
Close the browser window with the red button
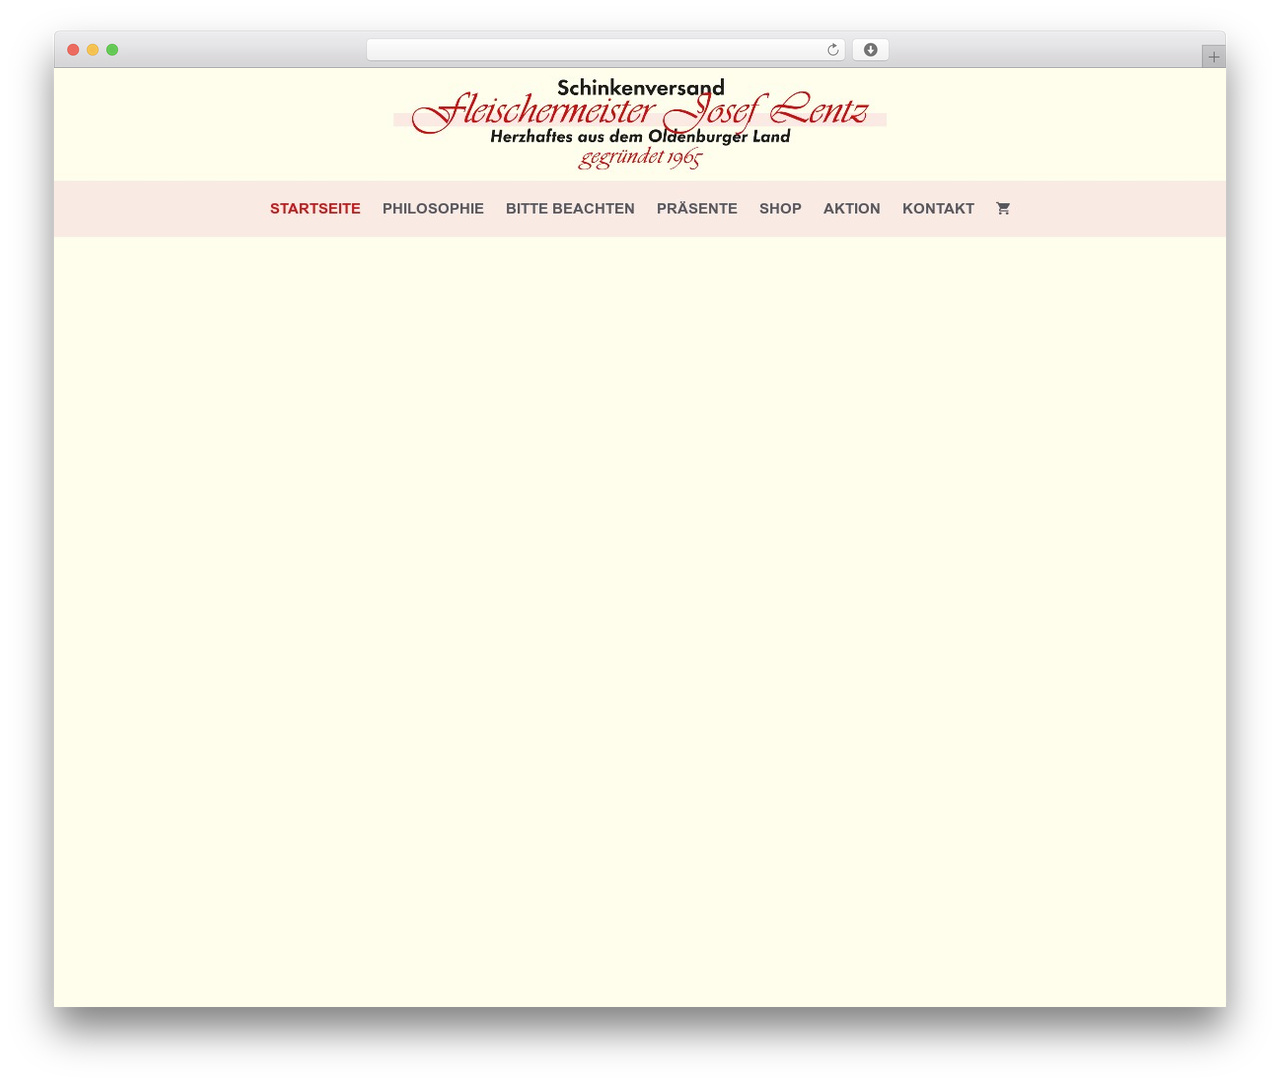(x=73, y=50)
